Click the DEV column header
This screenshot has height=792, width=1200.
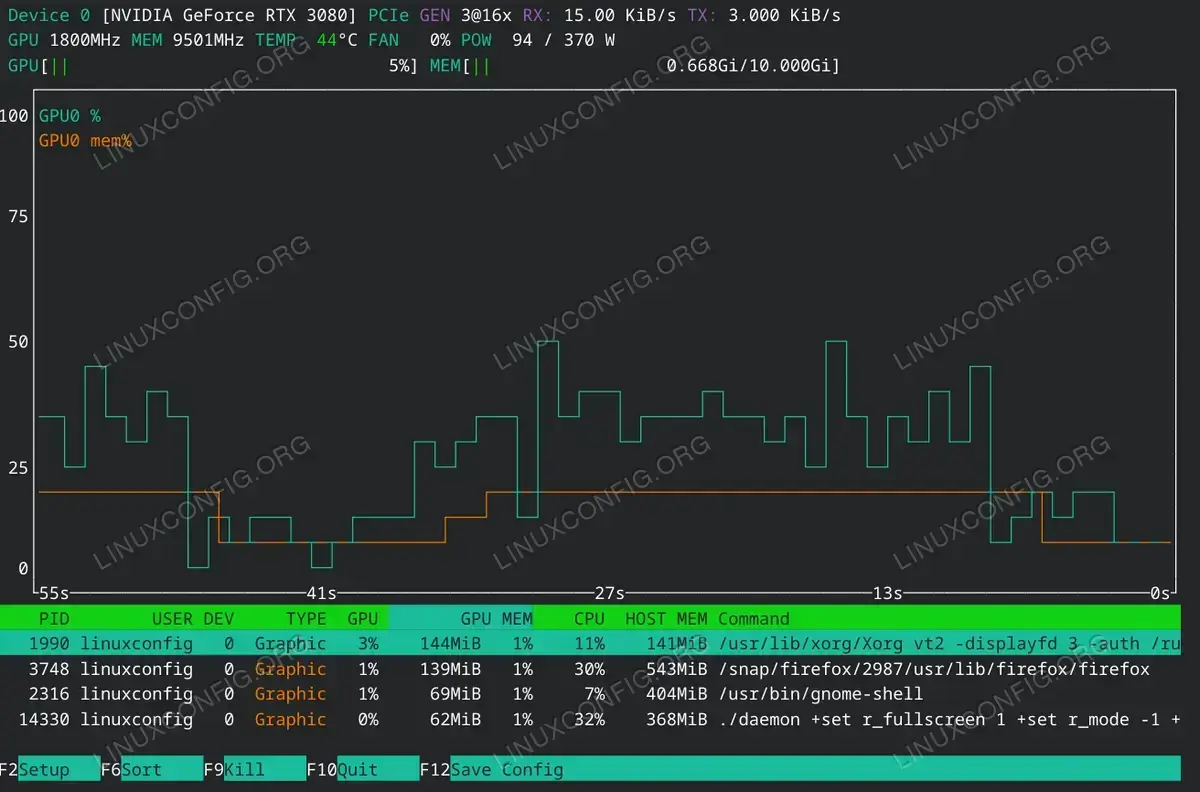pyautogui.click(x=218, y=618)
